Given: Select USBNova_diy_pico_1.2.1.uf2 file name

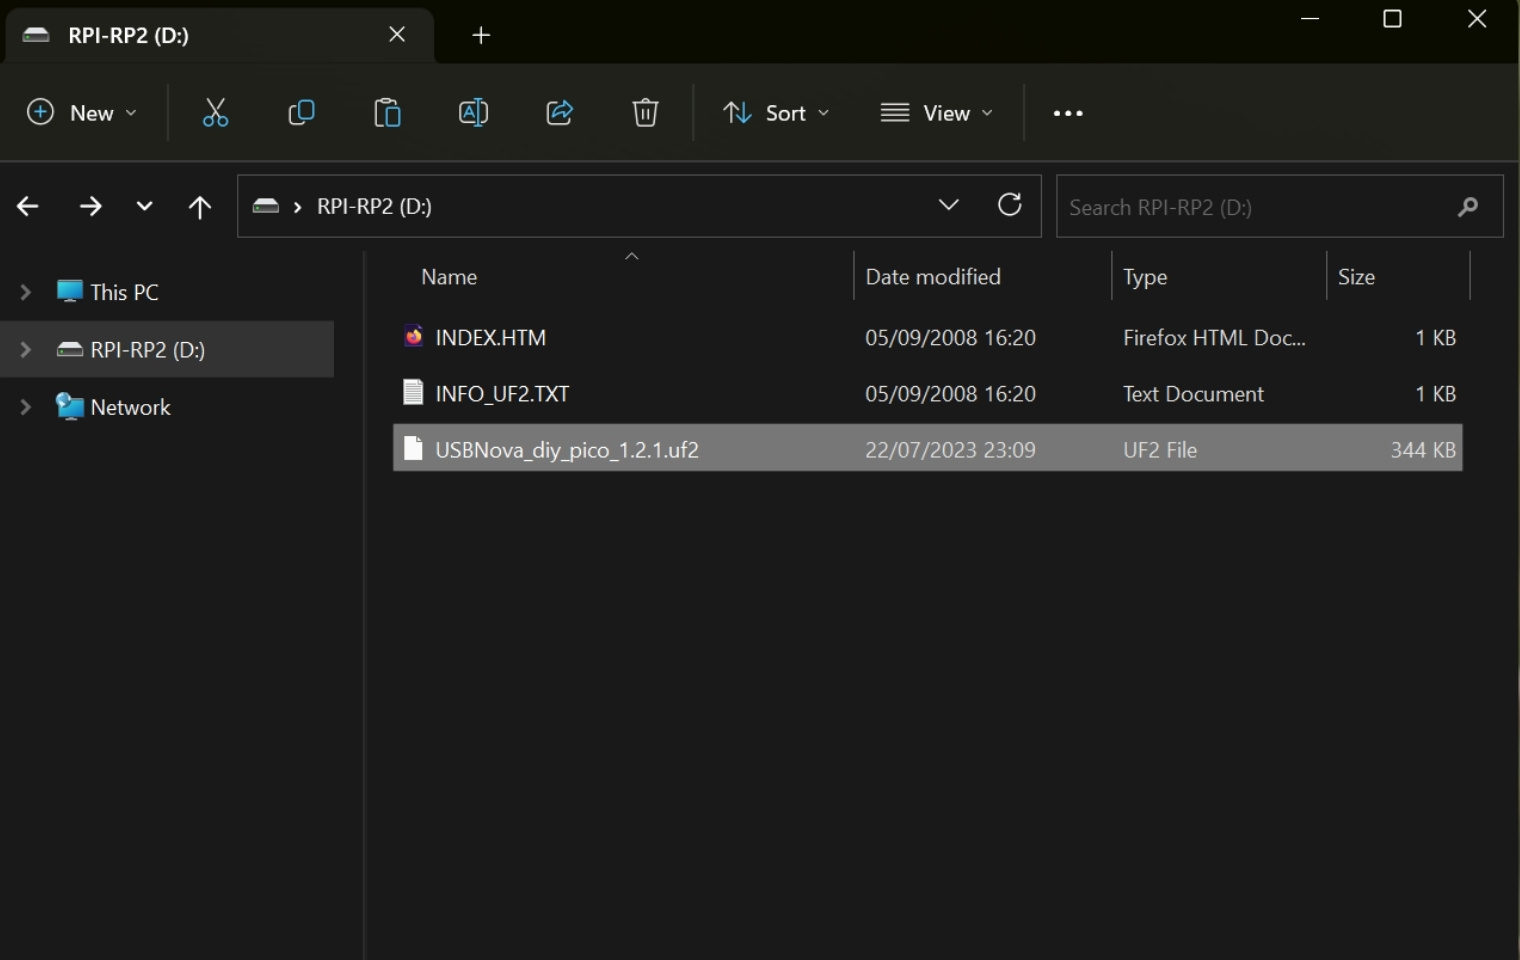Looking at the screenshot, I should [567, 450].
